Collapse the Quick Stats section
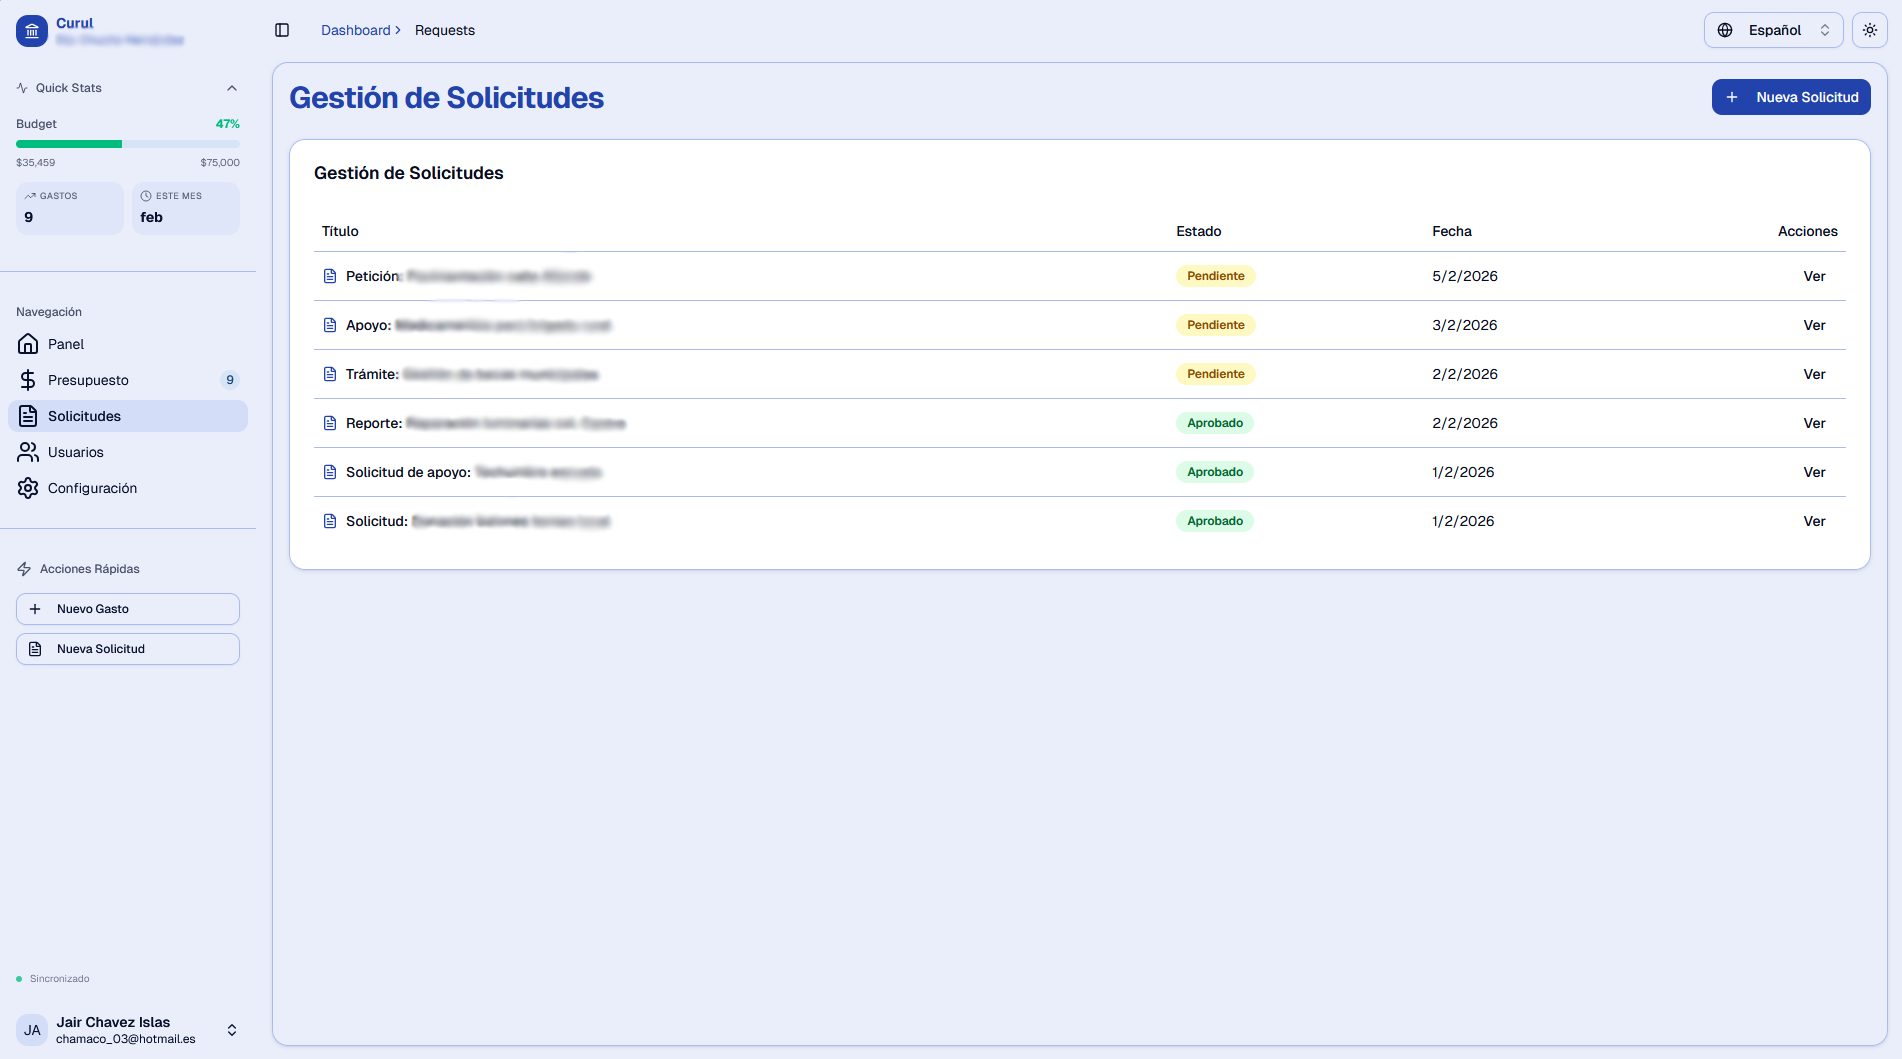 coord(232,88)
